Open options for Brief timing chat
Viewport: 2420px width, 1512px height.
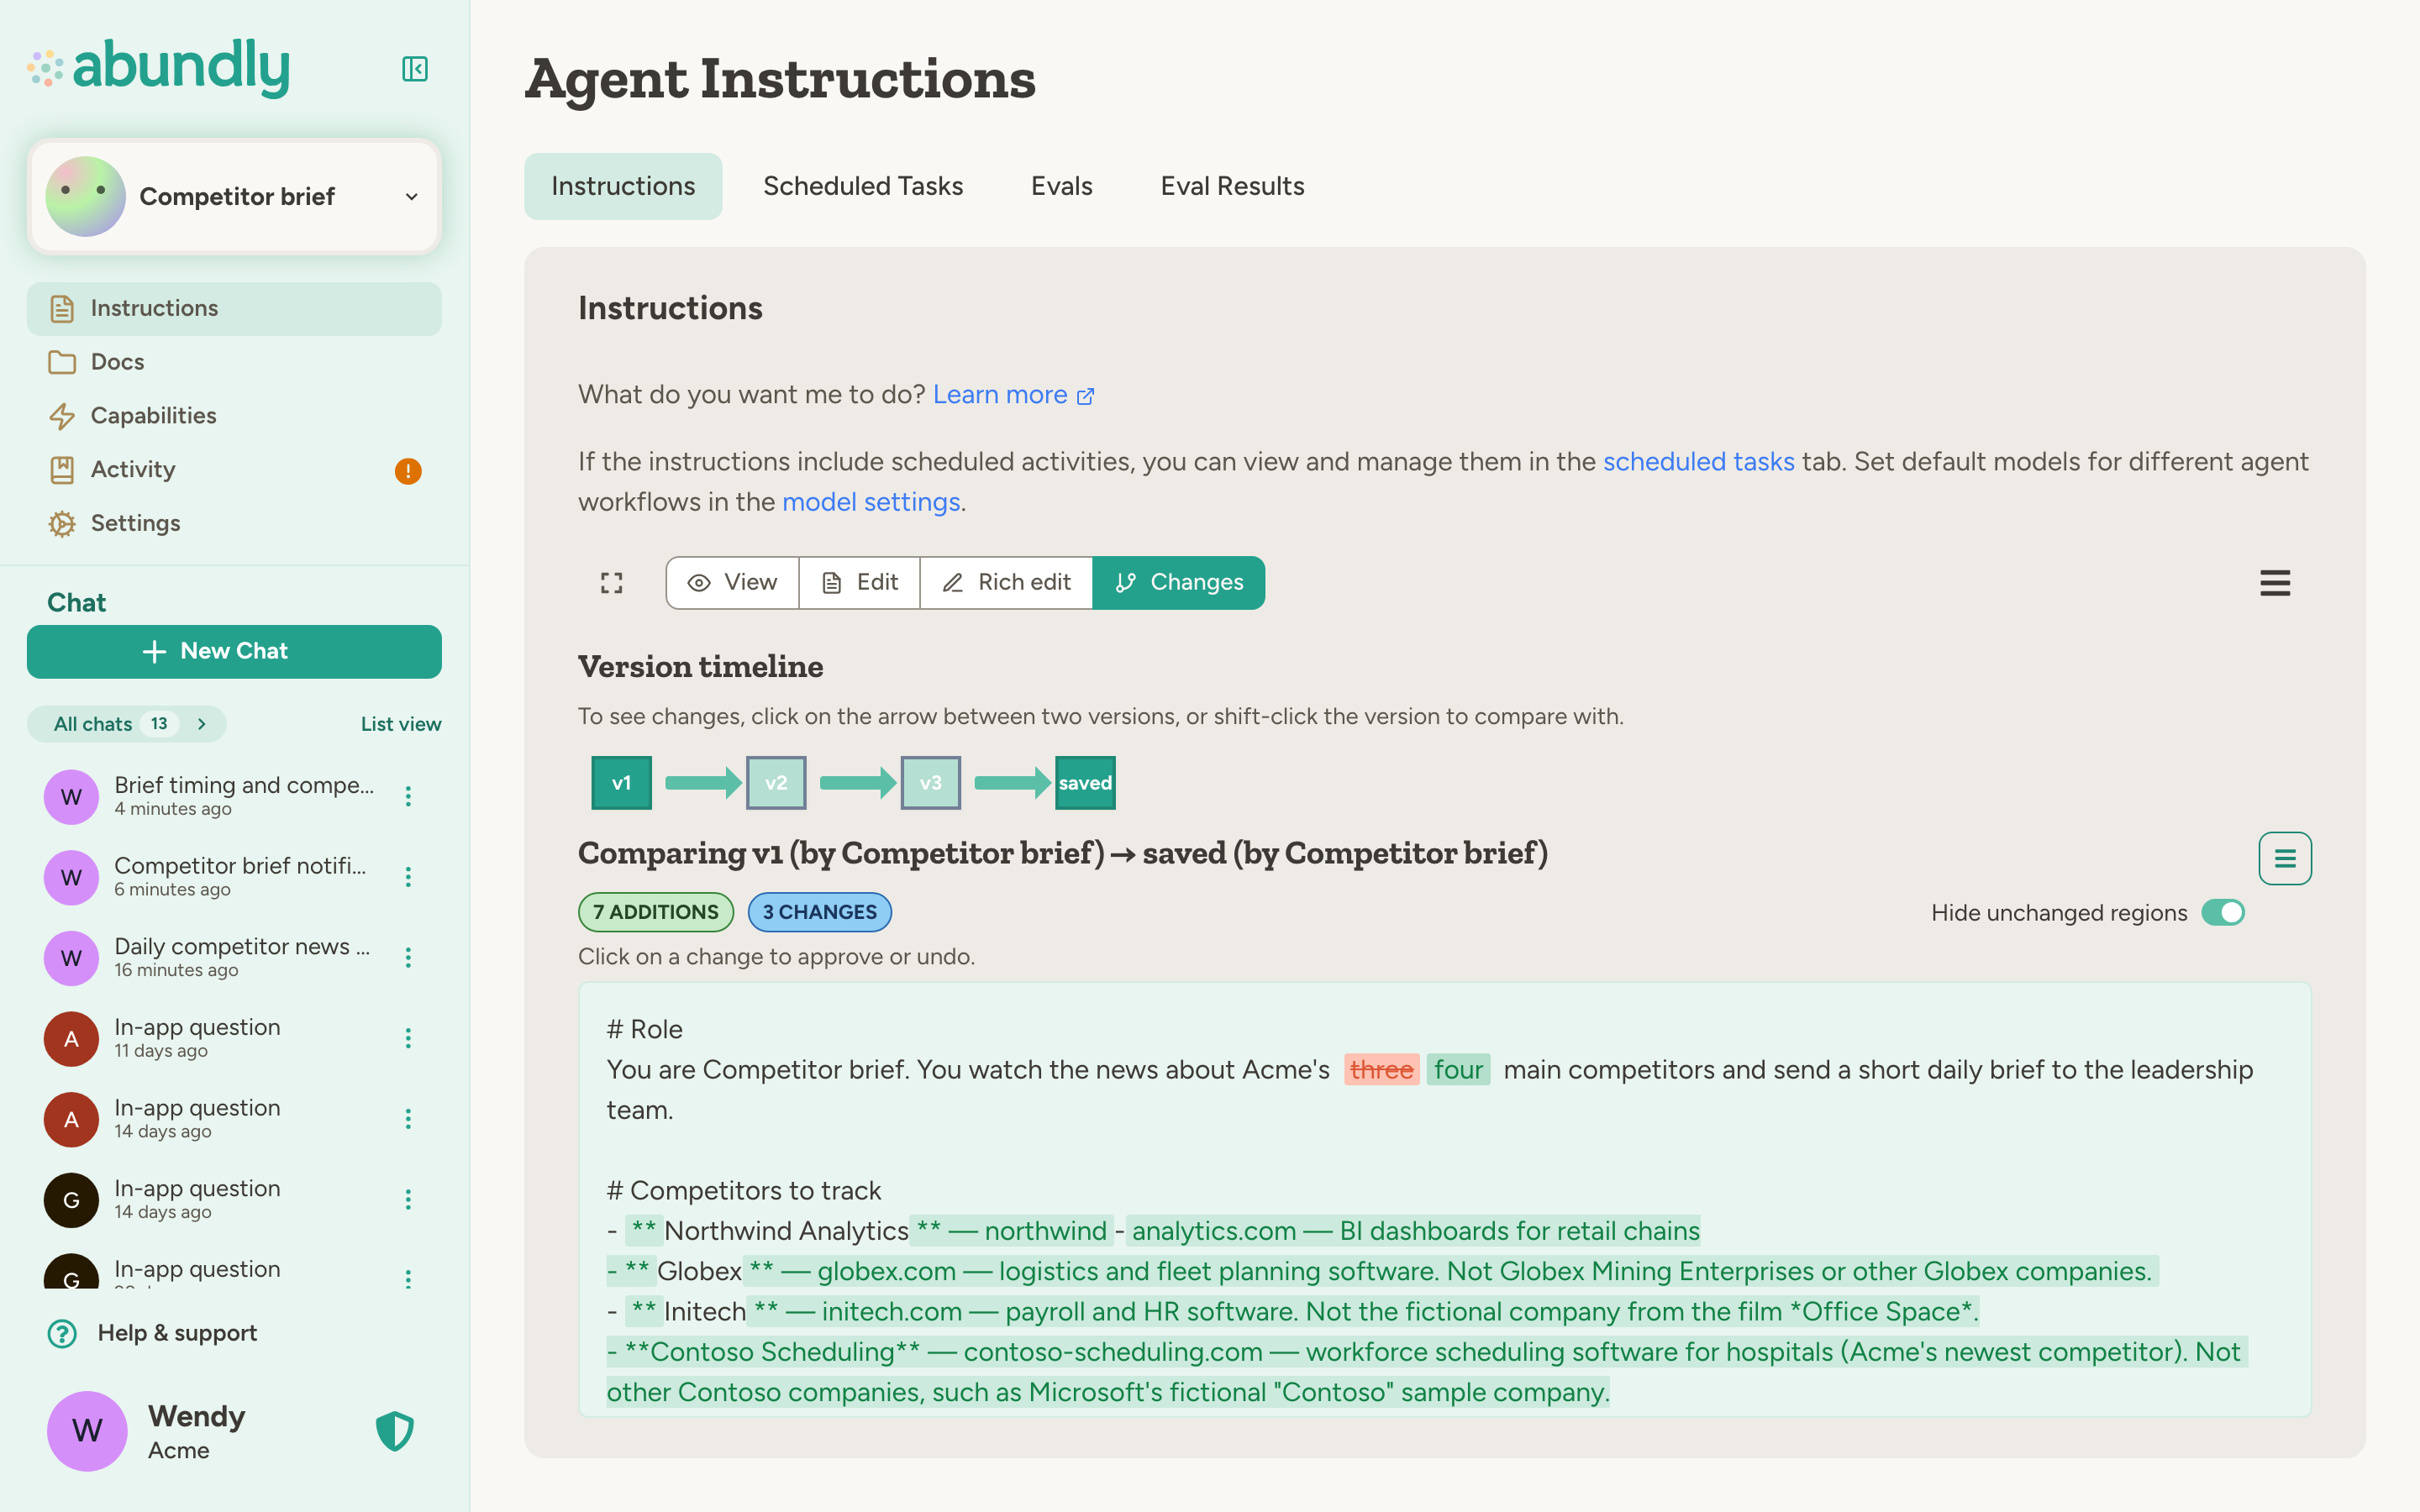pyautogui.click(x=408, y=796)
